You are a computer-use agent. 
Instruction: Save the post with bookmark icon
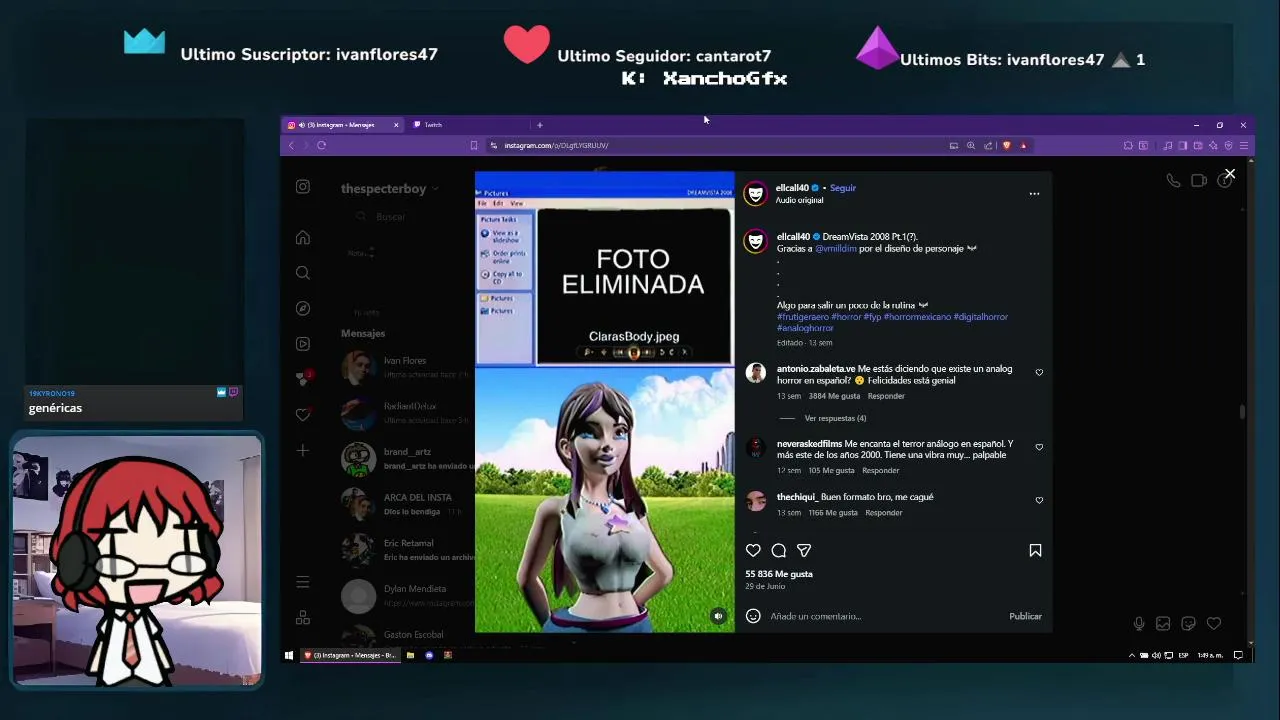(x=1035, y=550)
